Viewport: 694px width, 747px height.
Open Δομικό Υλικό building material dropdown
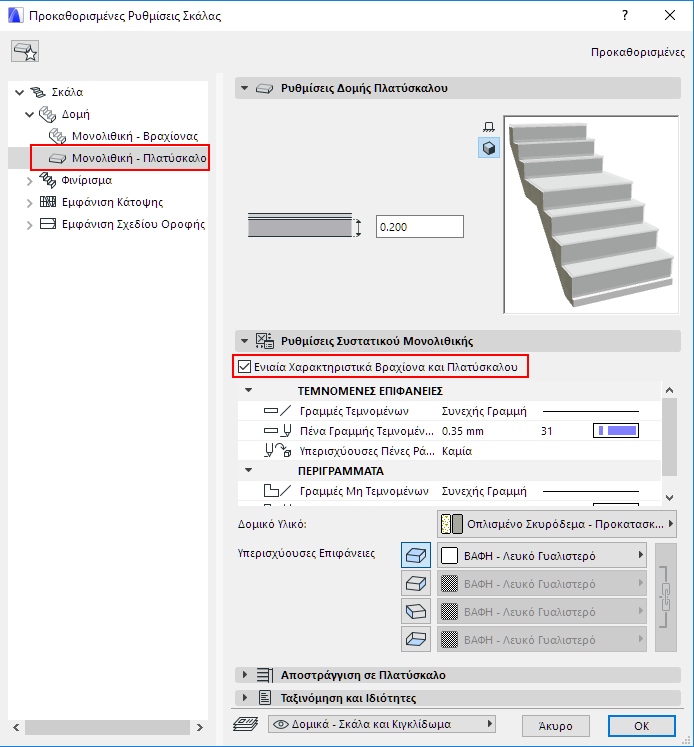tap(556, 524)
